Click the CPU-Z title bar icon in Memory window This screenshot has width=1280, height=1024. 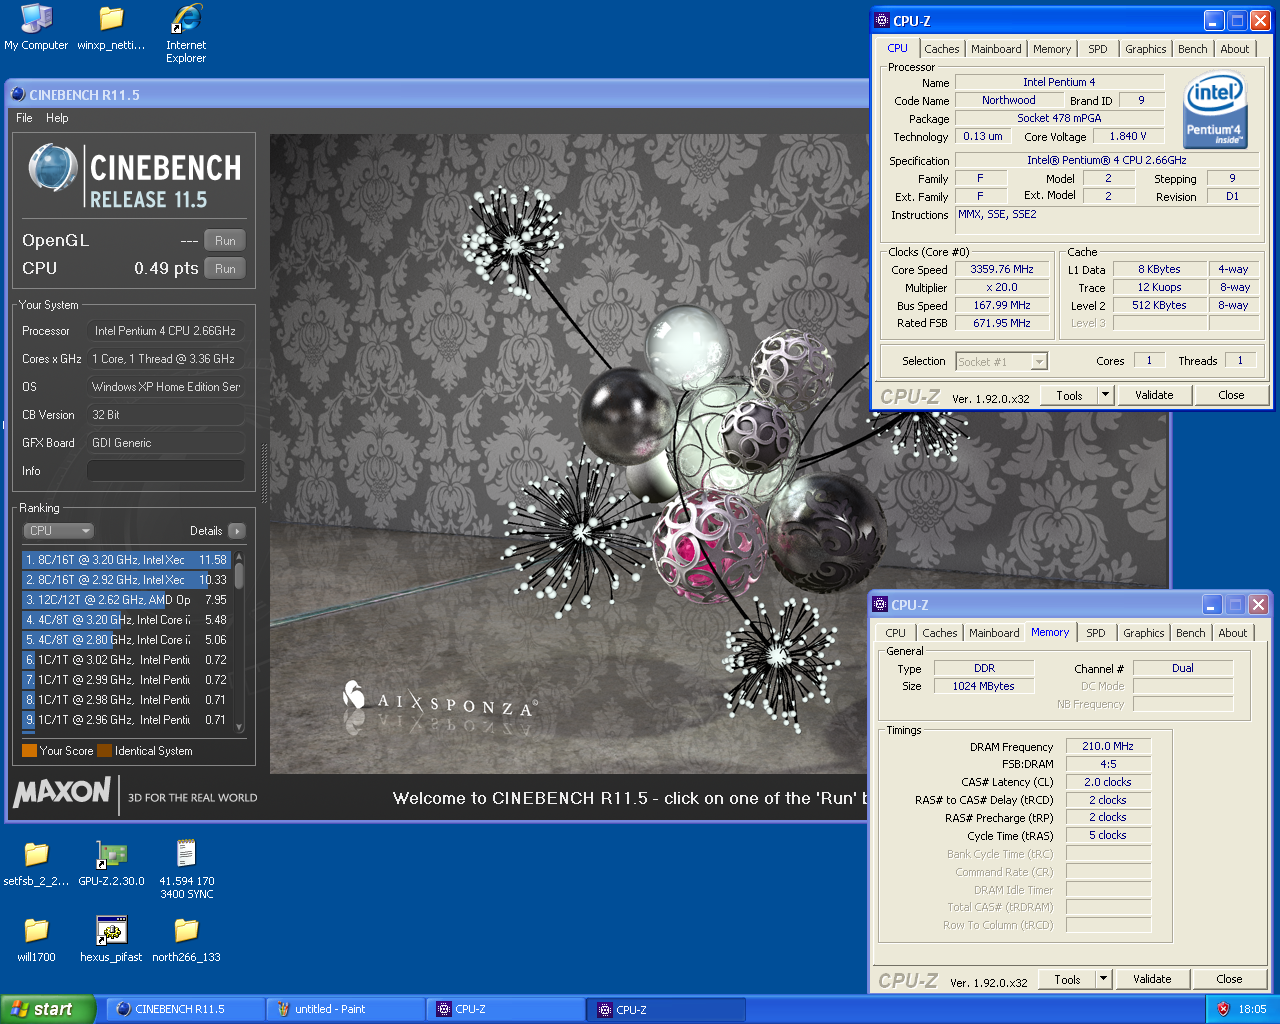(880, 604)
